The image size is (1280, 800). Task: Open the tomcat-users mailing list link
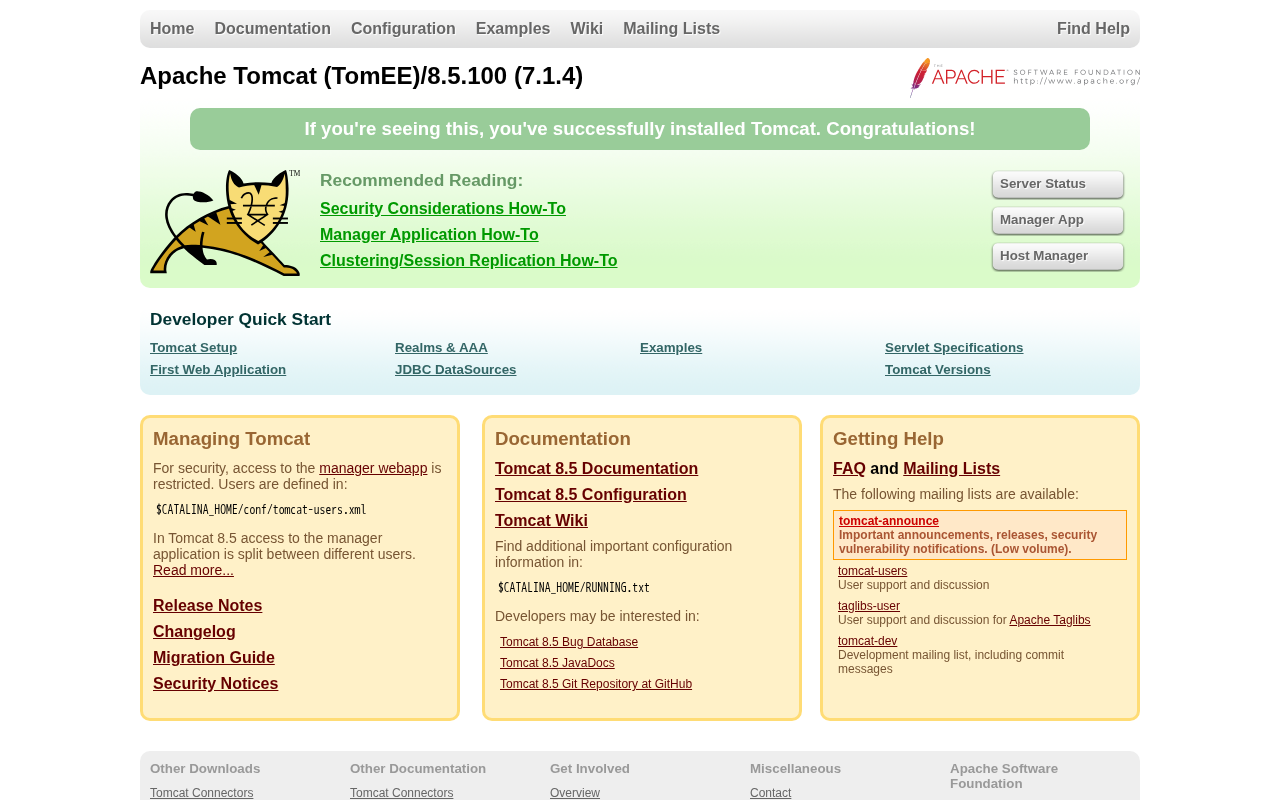click(x=872, y=571)
